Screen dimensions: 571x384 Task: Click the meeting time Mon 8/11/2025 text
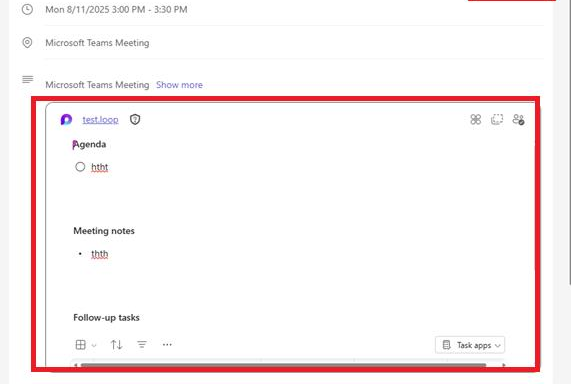(116, 9)
